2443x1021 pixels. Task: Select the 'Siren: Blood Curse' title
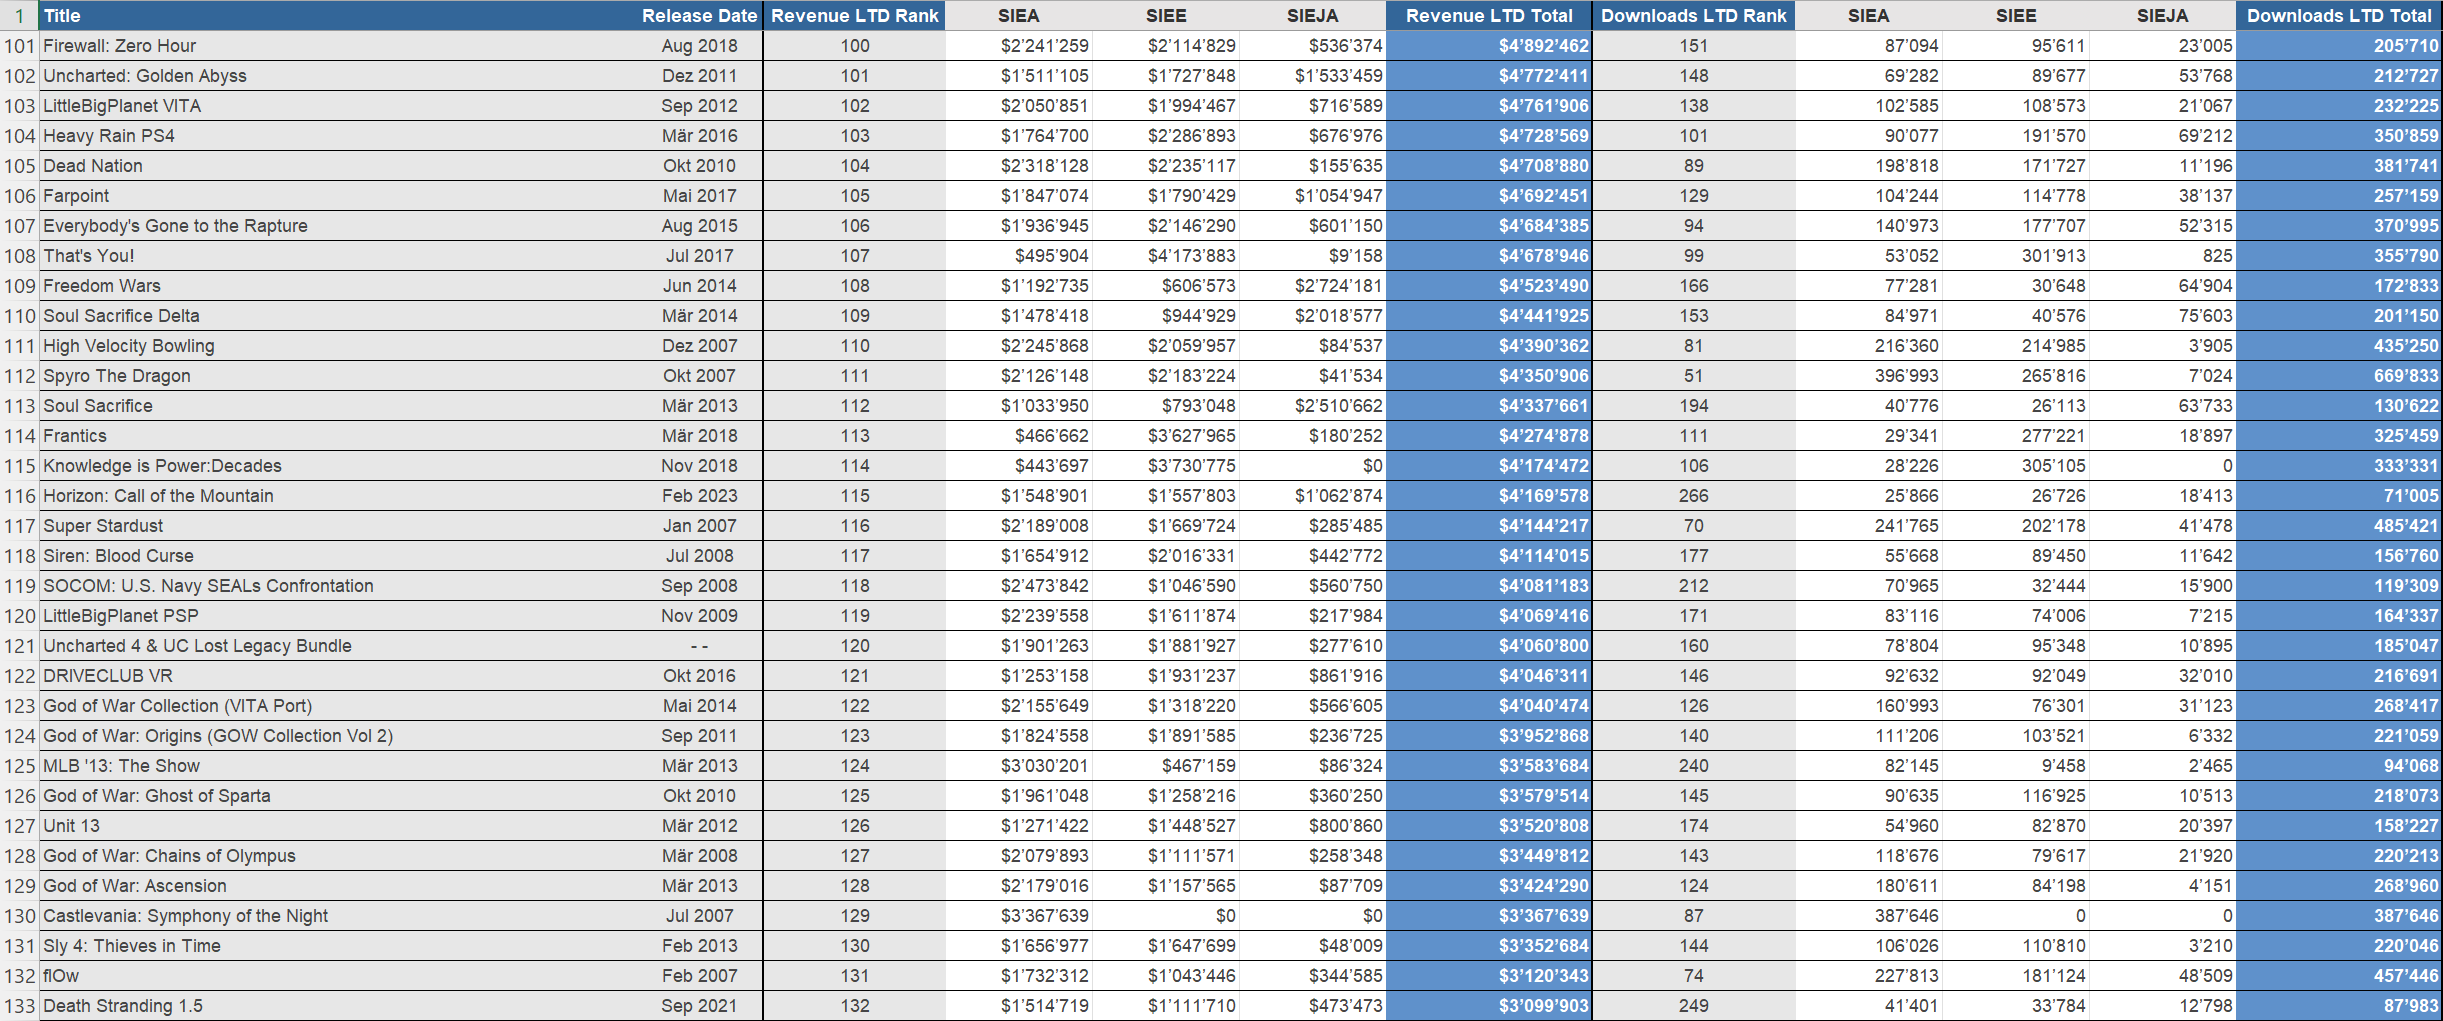338,556
